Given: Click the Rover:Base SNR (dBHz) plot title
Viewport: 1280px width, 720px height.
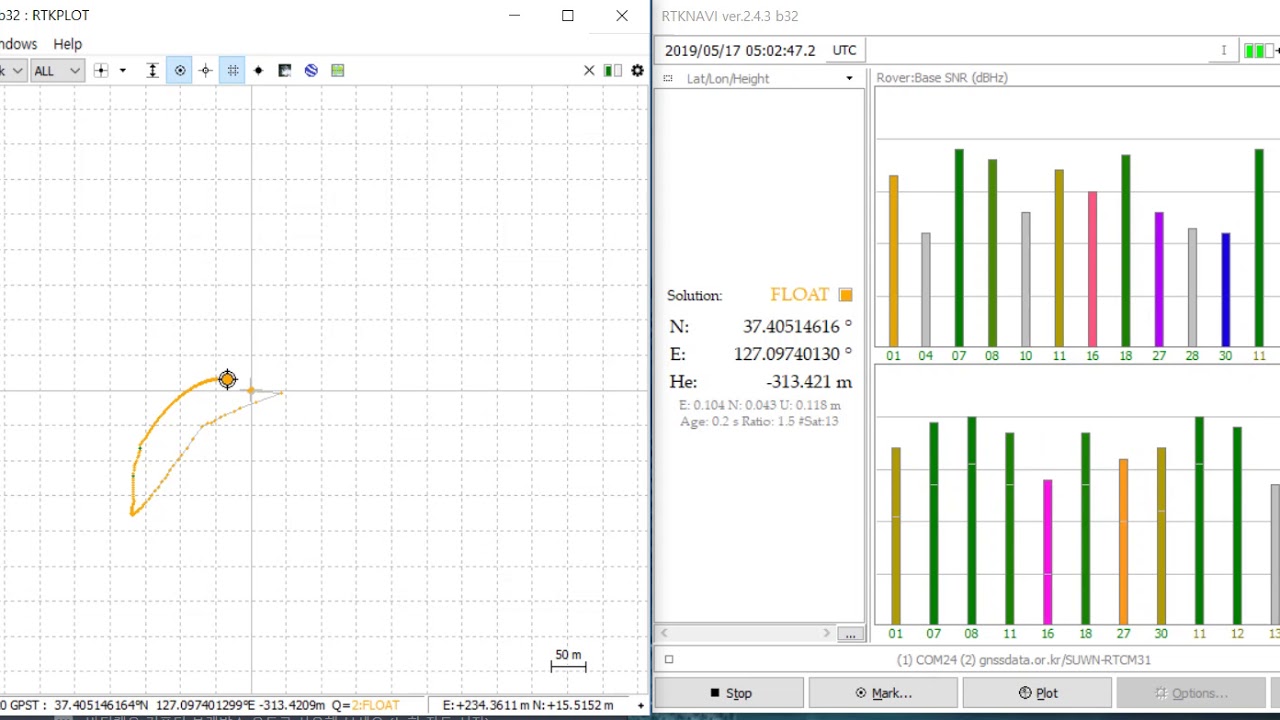Looking at the screenshot, I should point(942,77).
